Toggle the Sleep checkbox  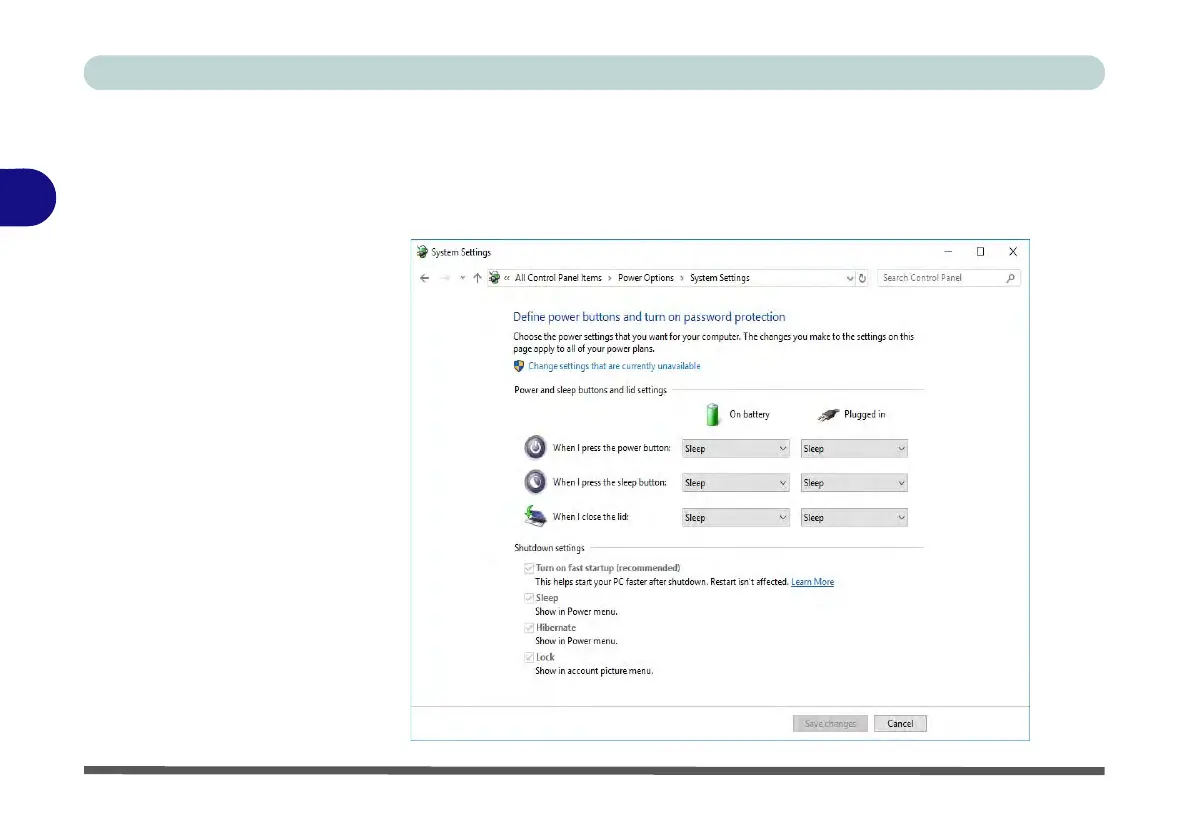(529, 597)
